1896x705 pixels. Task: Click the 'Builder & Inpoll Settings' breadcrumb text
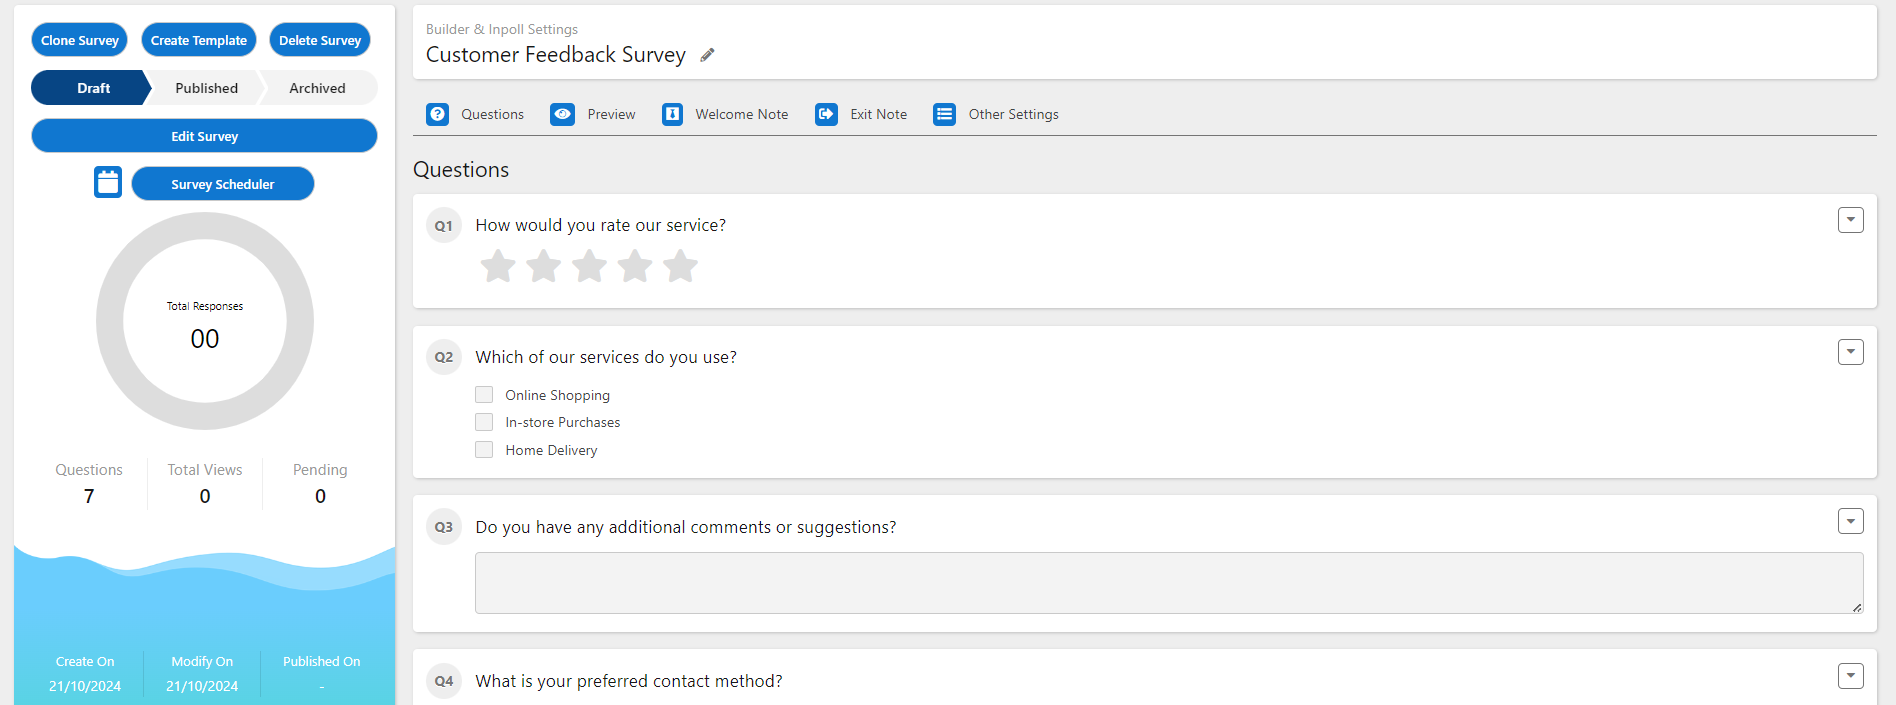tap(502, 29)
